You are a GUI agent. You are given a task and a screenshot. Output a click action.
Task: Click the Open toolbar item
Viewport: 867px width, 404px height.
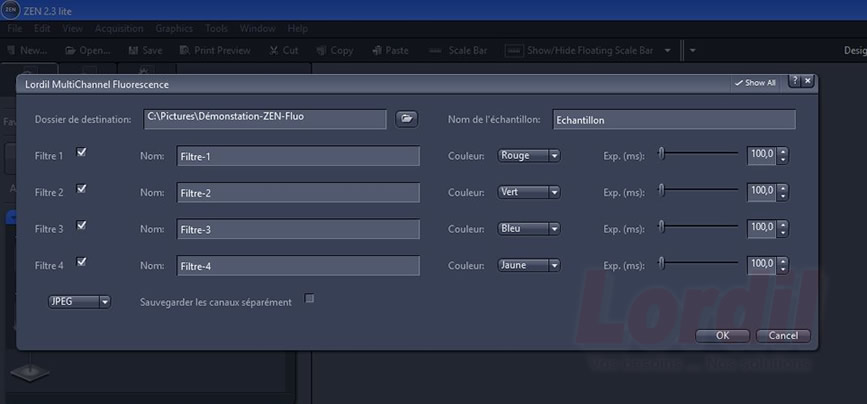[x=88, y=50]
